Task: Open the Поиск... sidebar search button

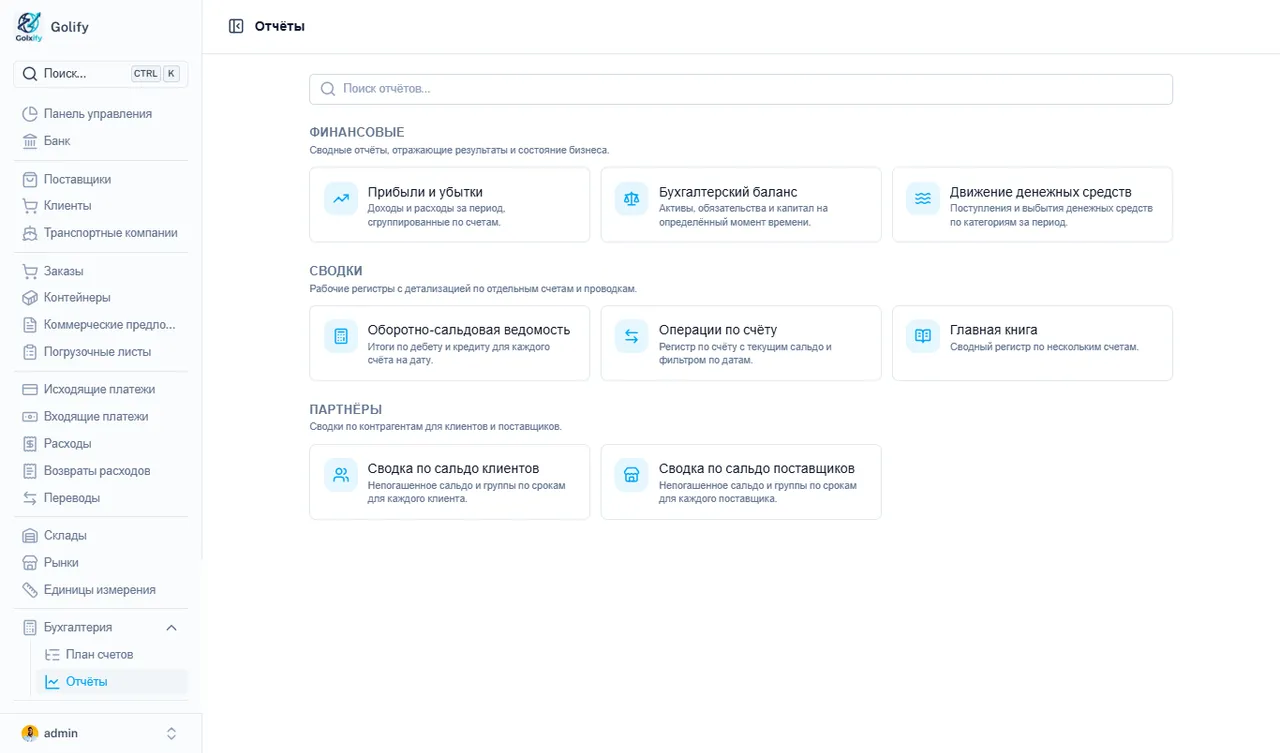Action: 100,73
